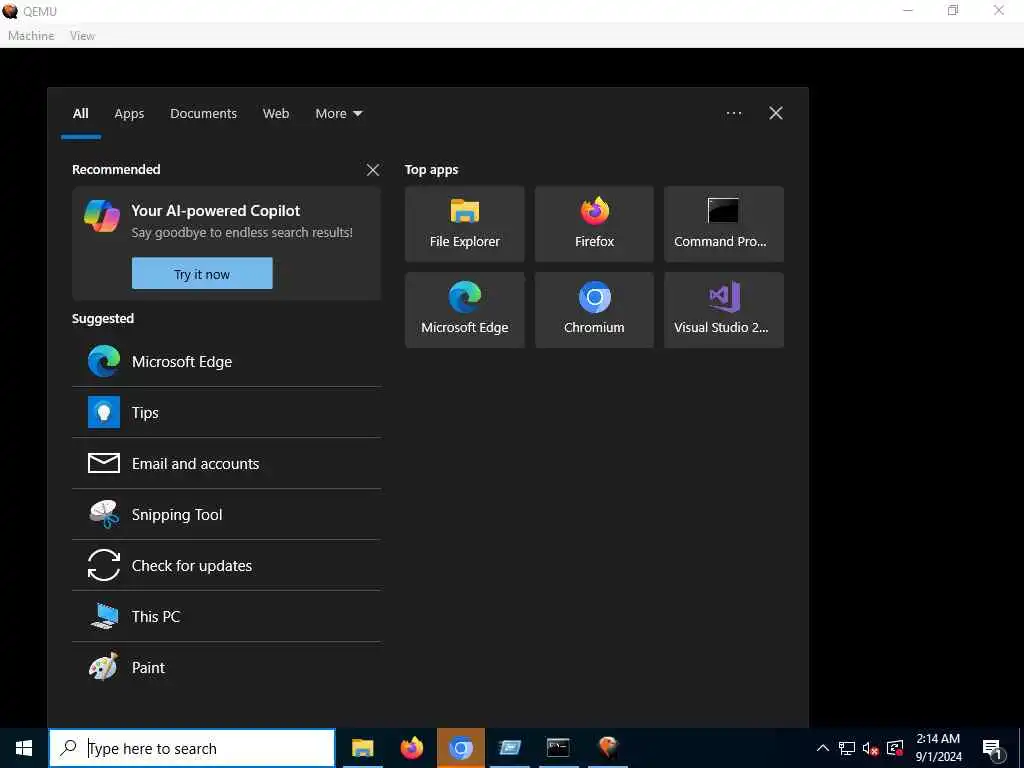
Task: Open Command Prompt taskbar icon
Action: coord(558,748)
